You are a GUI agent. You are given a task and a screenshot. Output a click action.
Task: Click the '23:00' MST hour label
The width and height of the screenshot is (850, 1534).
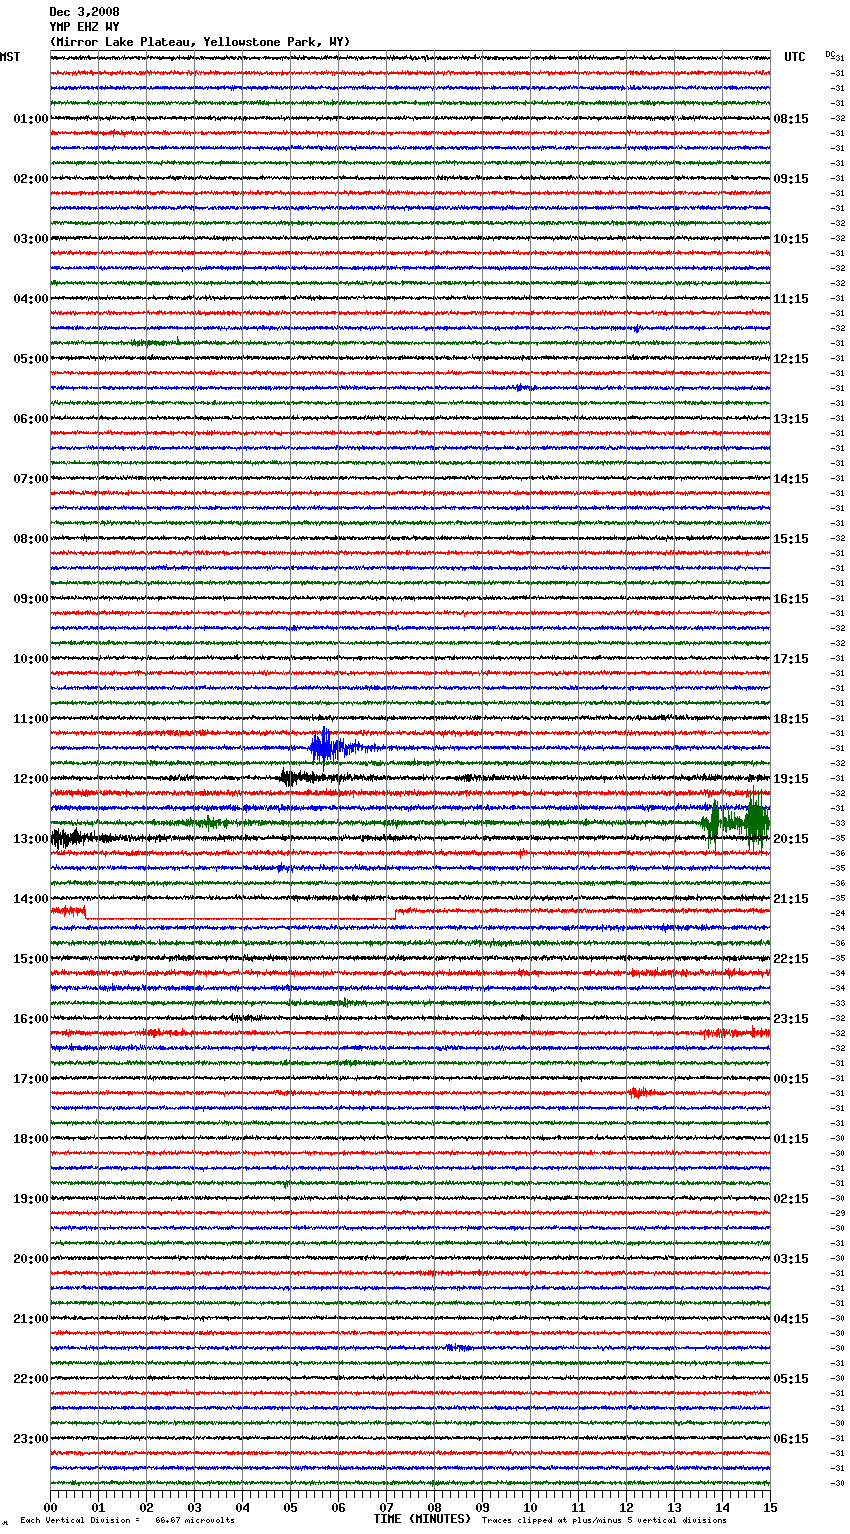click(x=30, y=1439)
